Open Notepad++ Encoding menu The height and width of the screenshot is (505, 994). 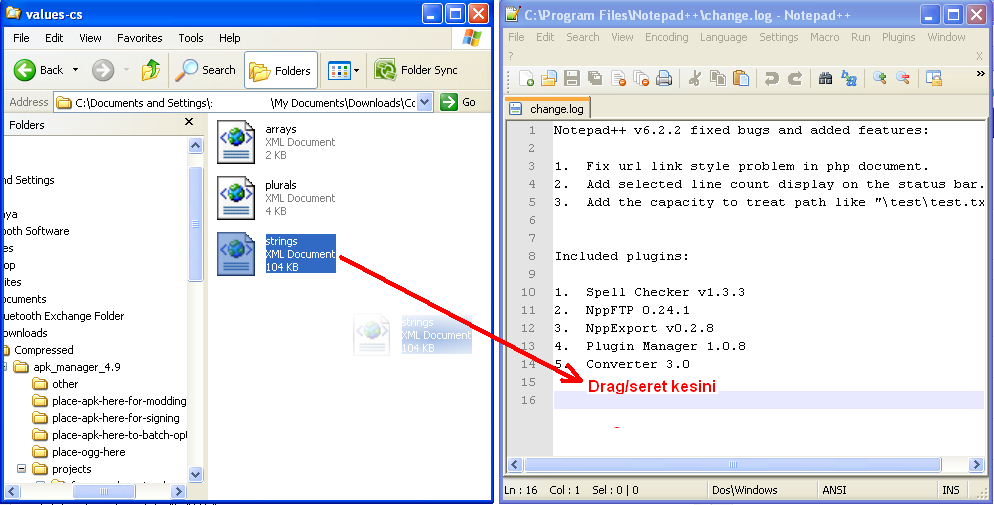(666, 37)
